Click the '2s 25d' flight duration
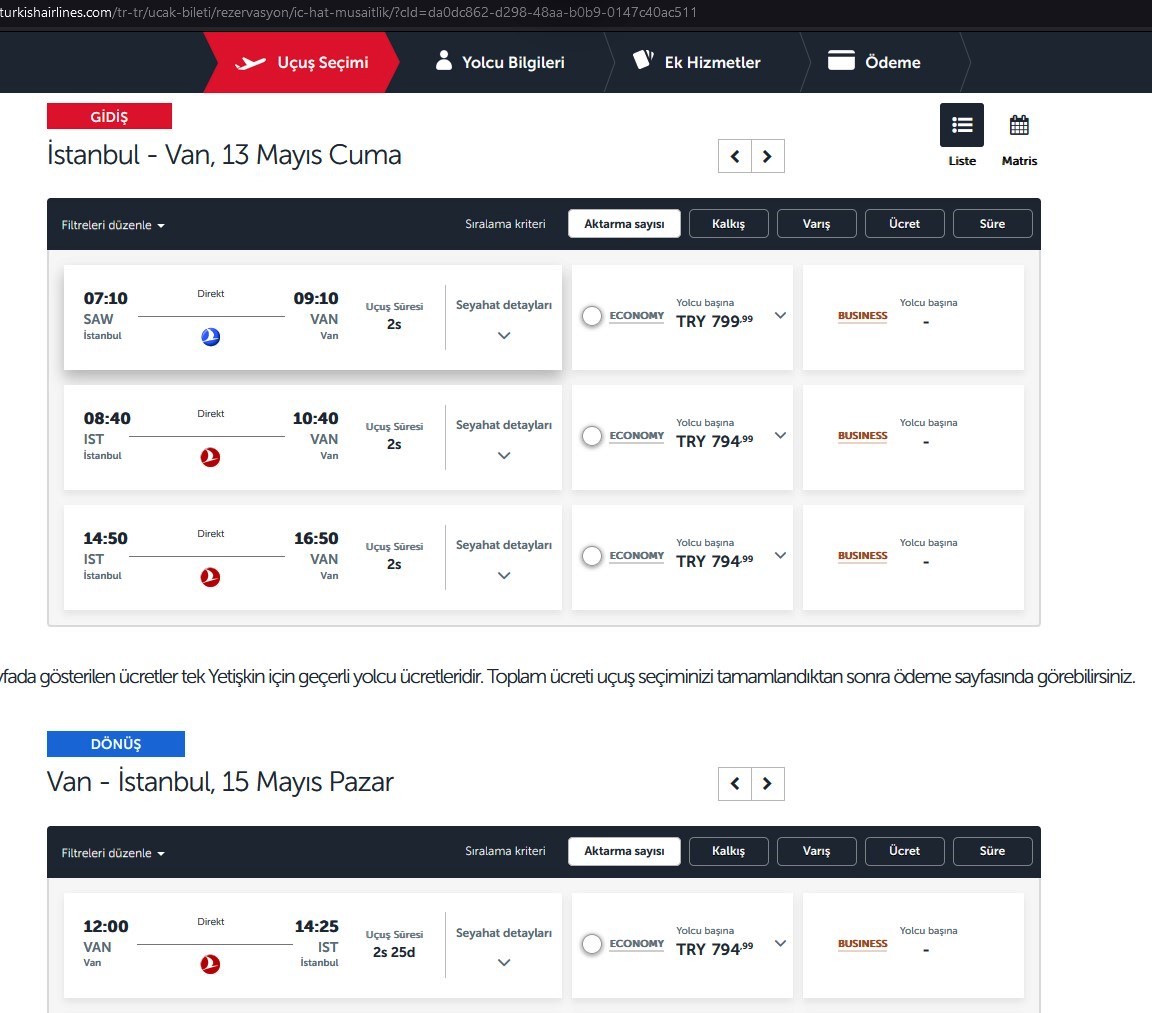The width and height of the screenshot is (1152, 1013). (394, 953)
